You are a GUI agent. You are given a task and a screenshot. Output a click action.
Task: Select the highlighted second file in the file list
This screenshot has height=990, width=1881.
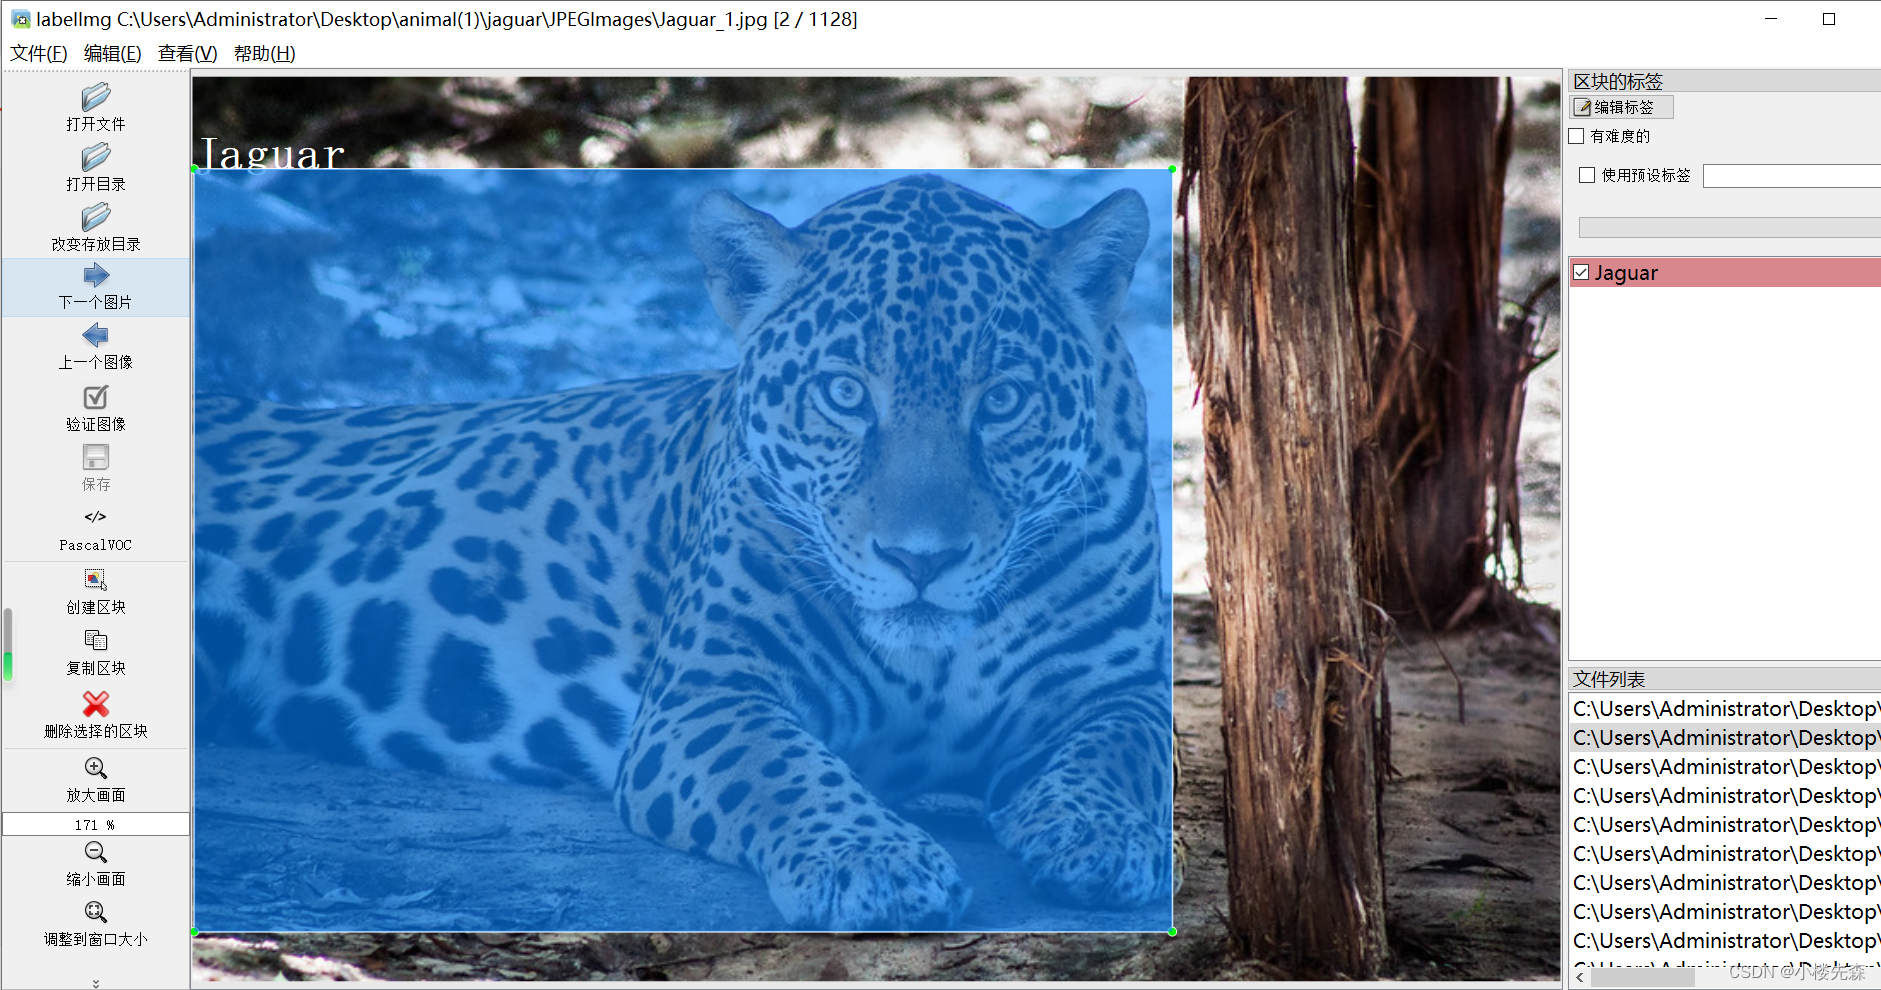click(1725, 738)
